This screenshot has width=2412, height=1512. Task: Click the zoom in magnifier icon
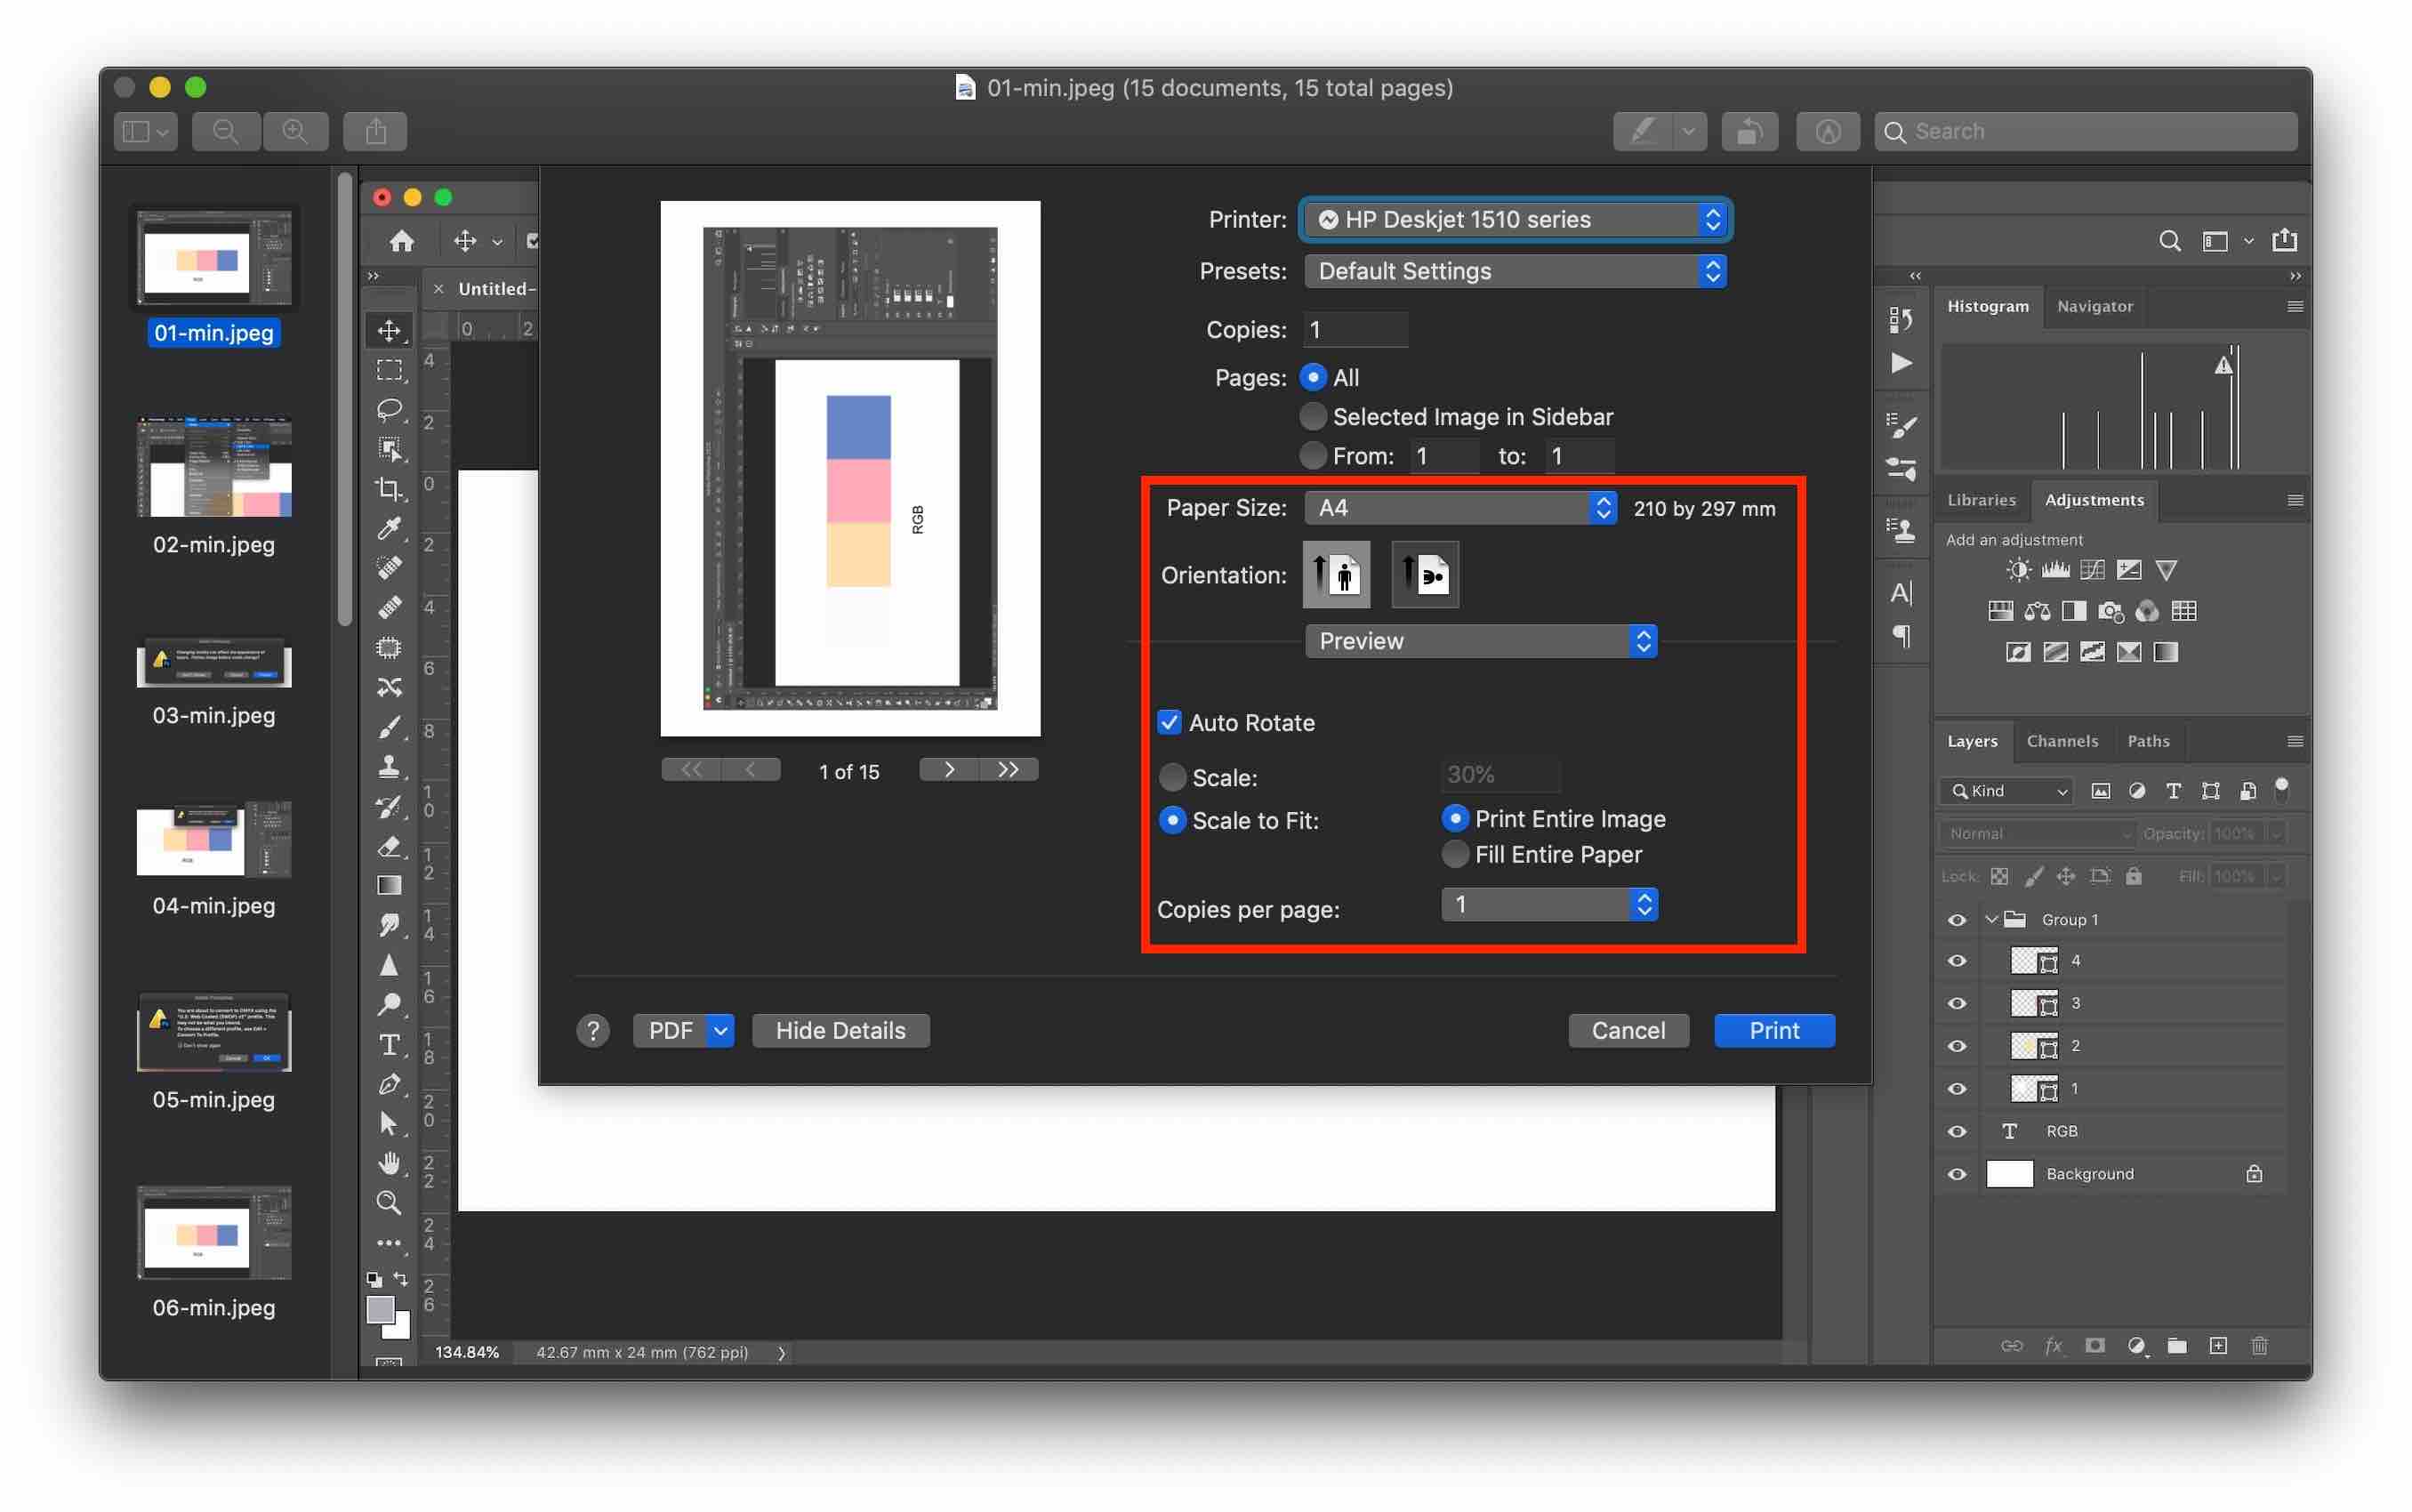pyautogui.click(x=295, y=131)
